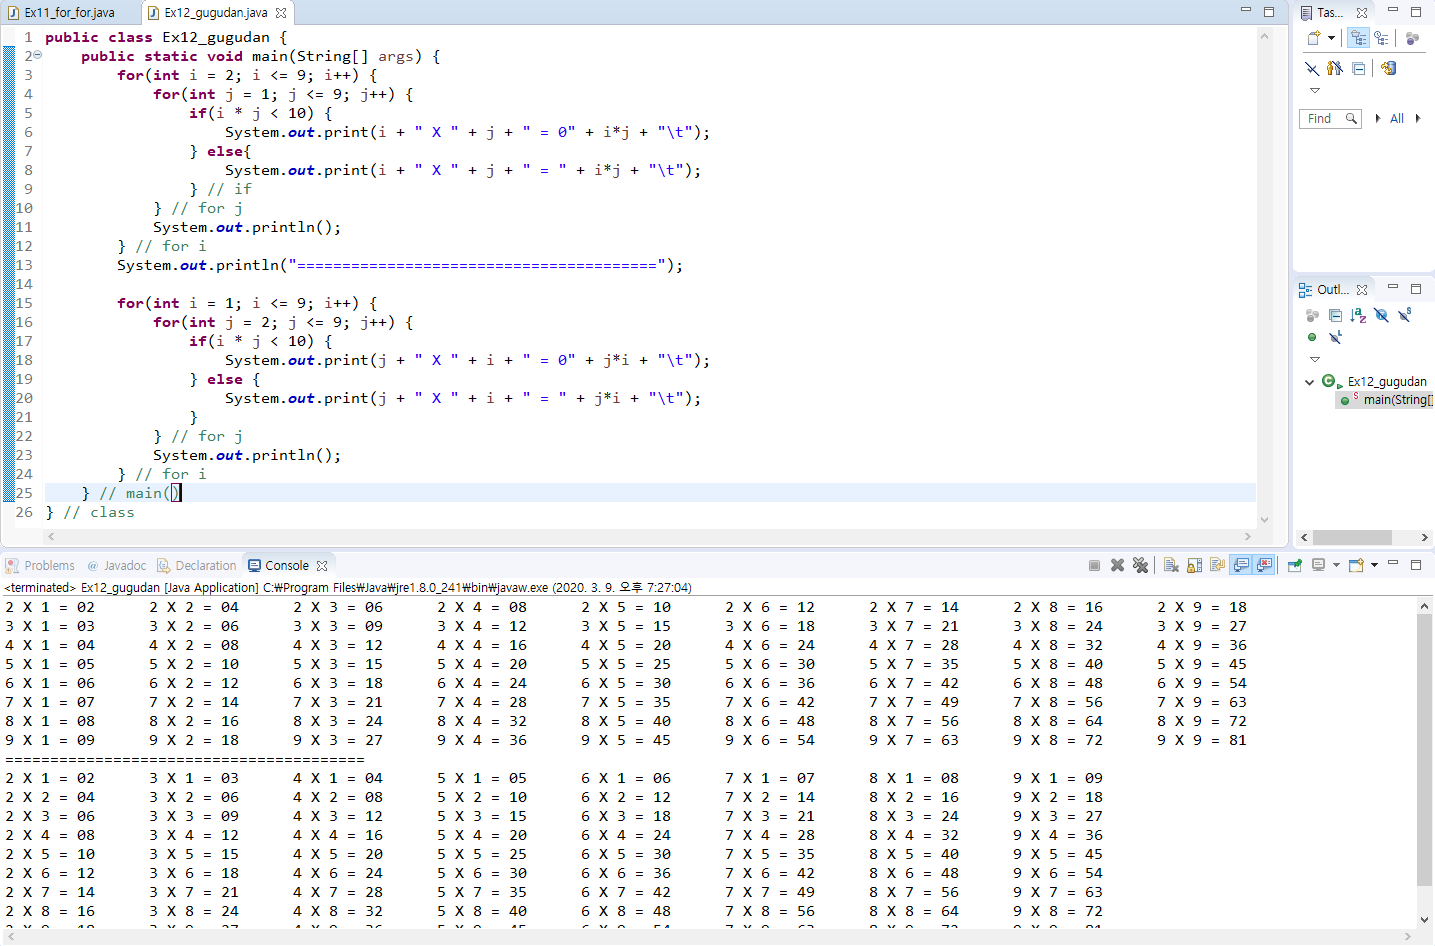Collapse All in Outline view
This screenshot has height=946, width=1435.
tap(1335, 315)
